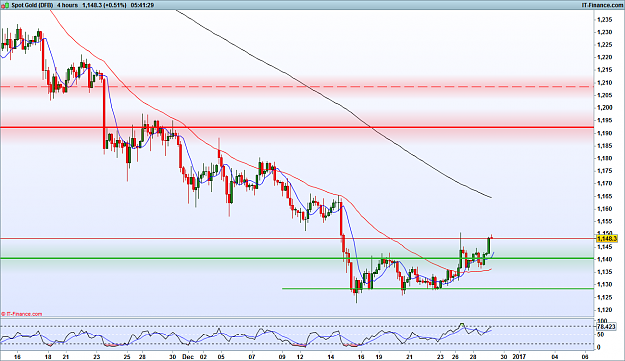
Task: Click the 14 date axis label
Action: [331, 357]
